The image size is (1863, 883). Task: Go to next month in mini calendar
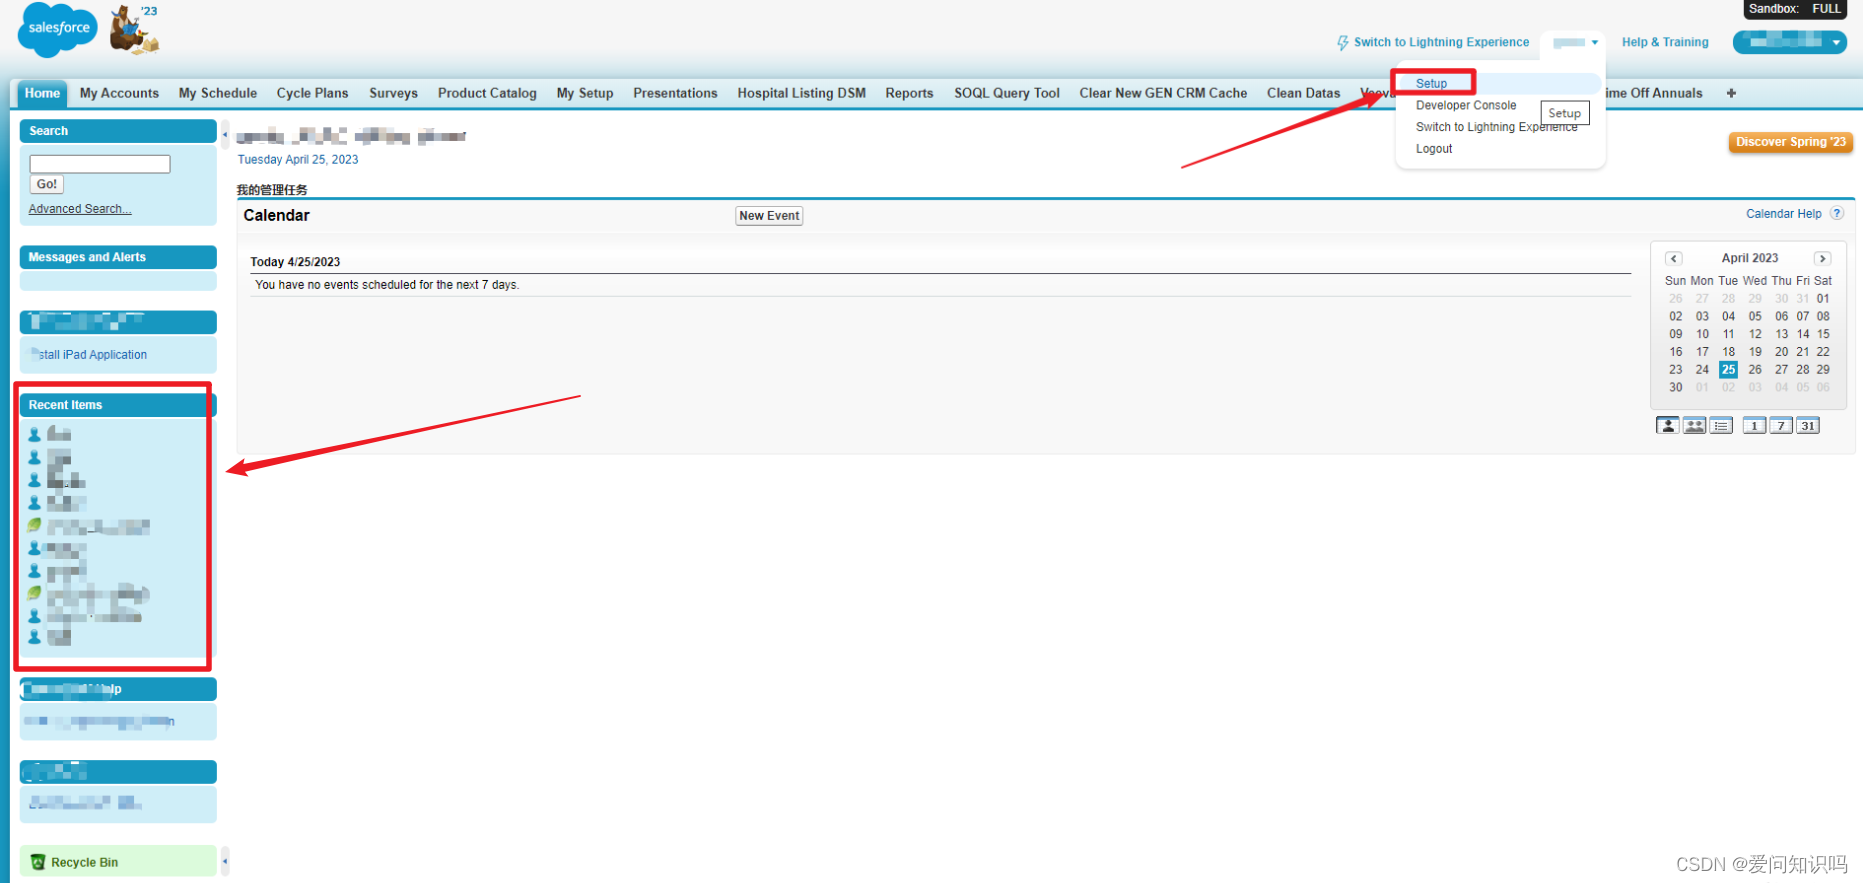1823,258
